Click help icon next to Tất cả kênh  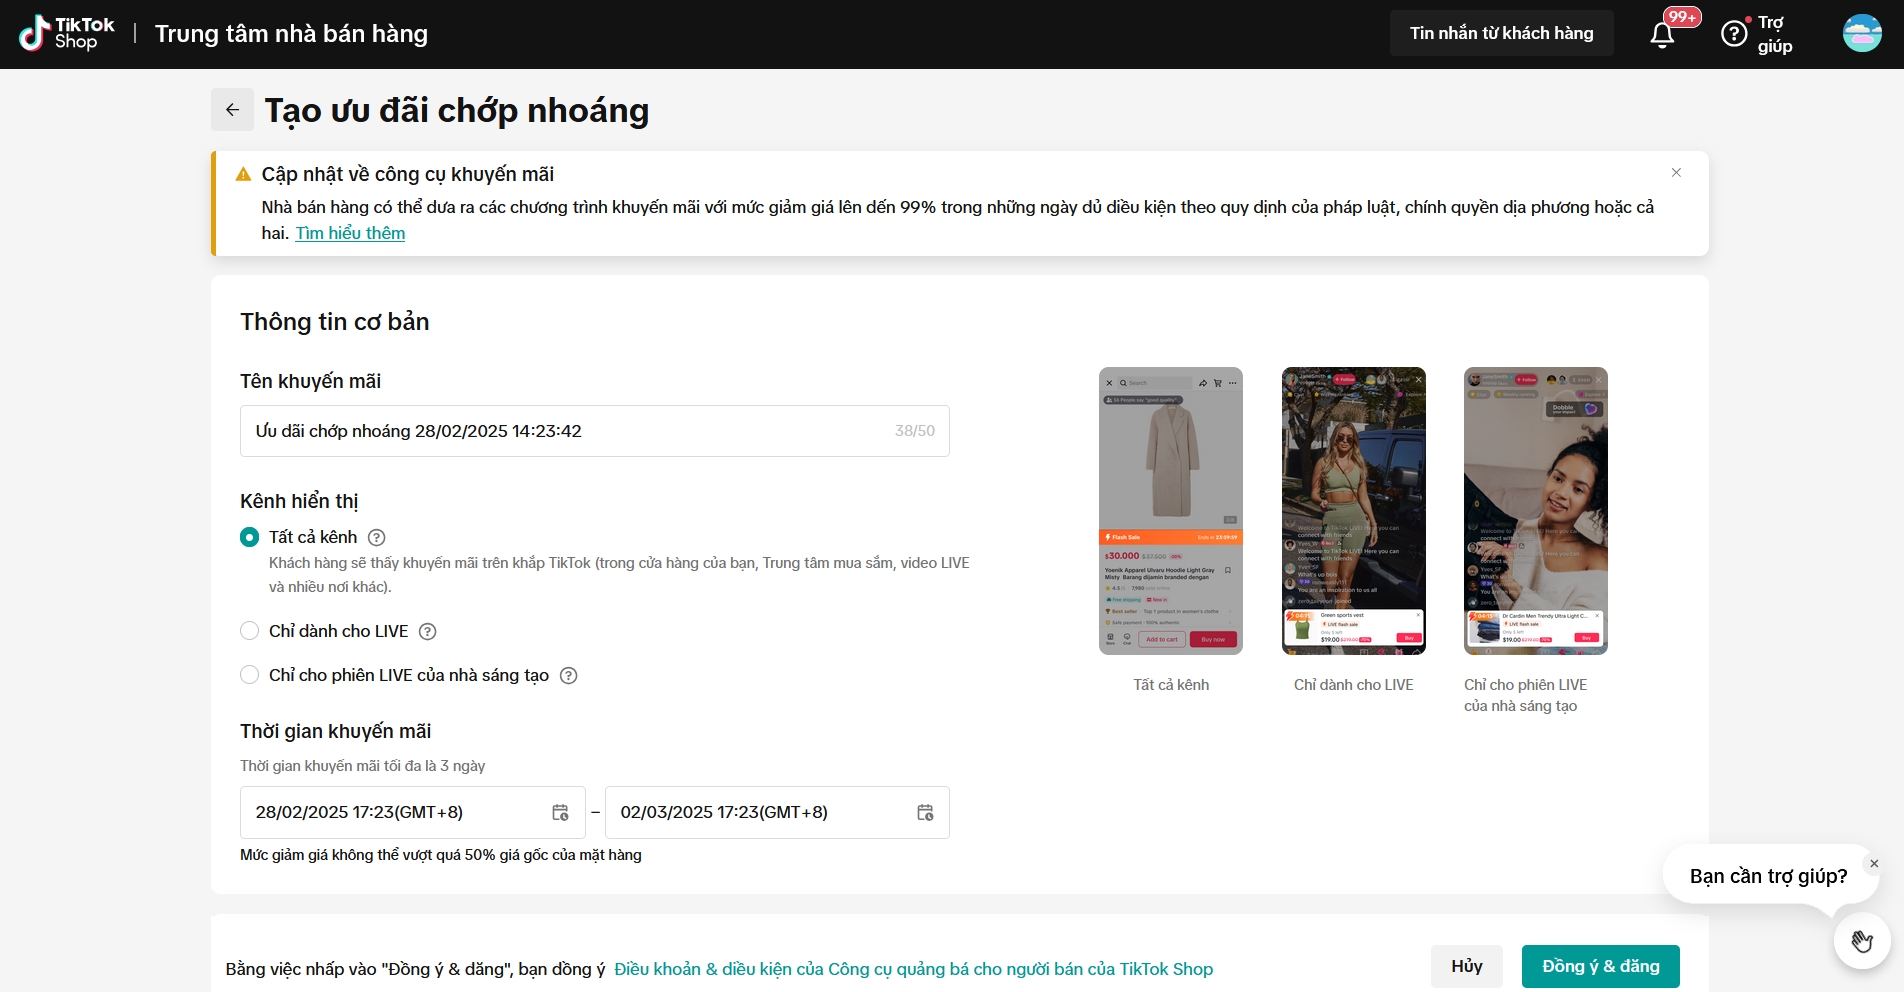pyautogui.click(x=377, y=538)
